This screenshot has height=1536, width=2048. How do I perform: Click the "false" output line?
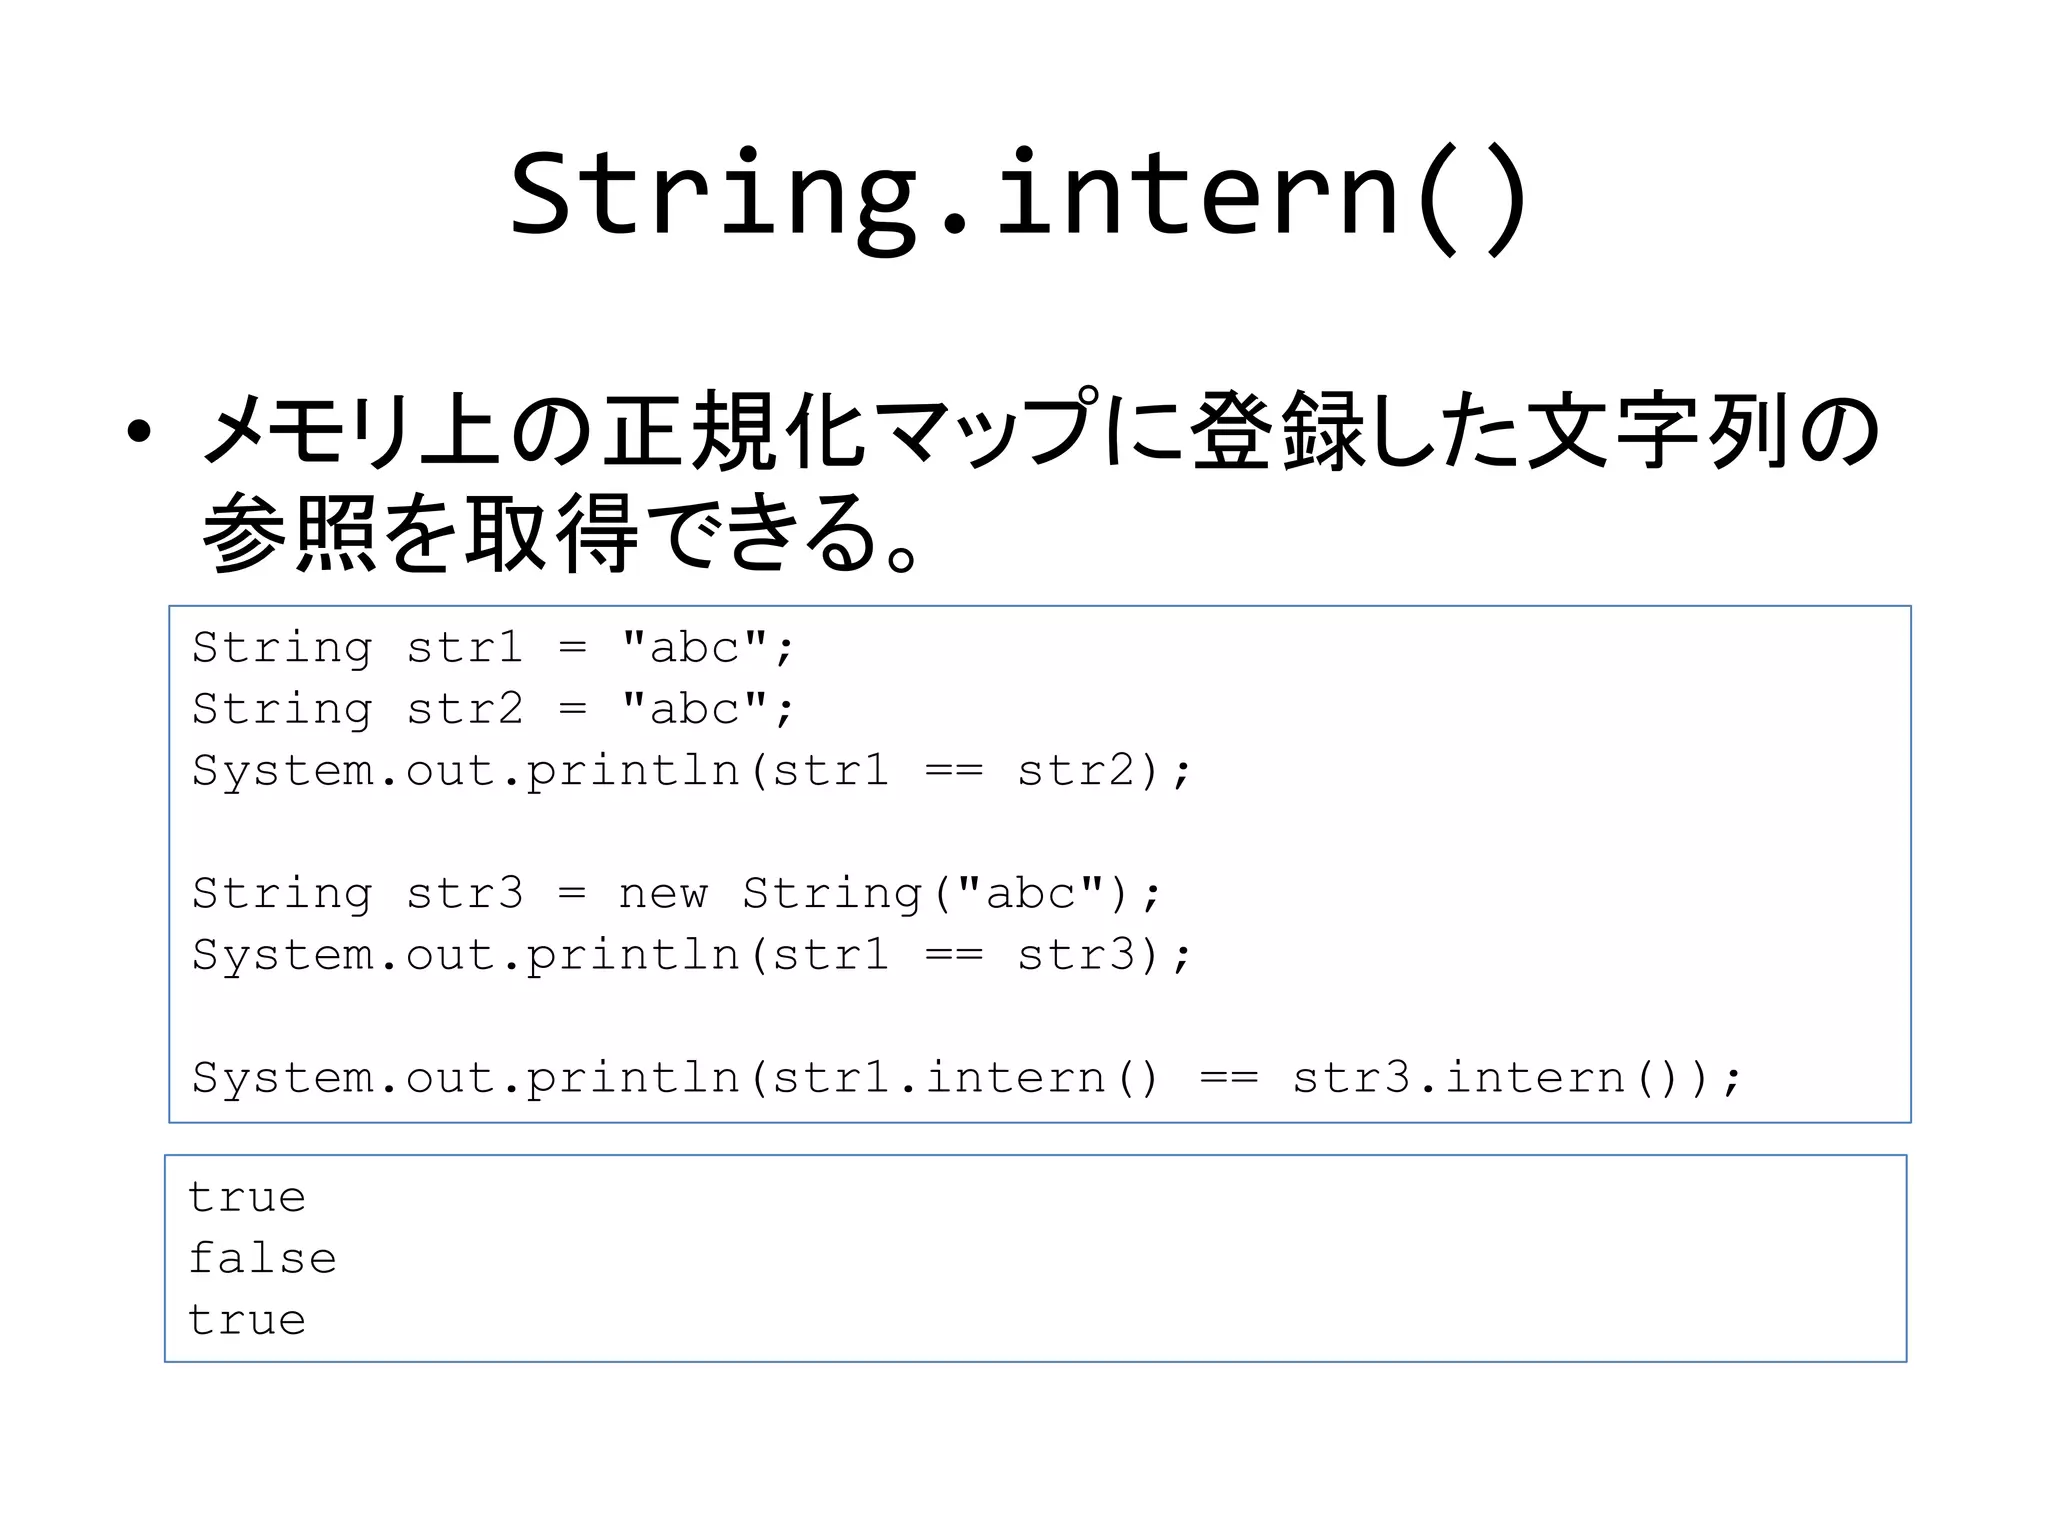pos(262,1258)
